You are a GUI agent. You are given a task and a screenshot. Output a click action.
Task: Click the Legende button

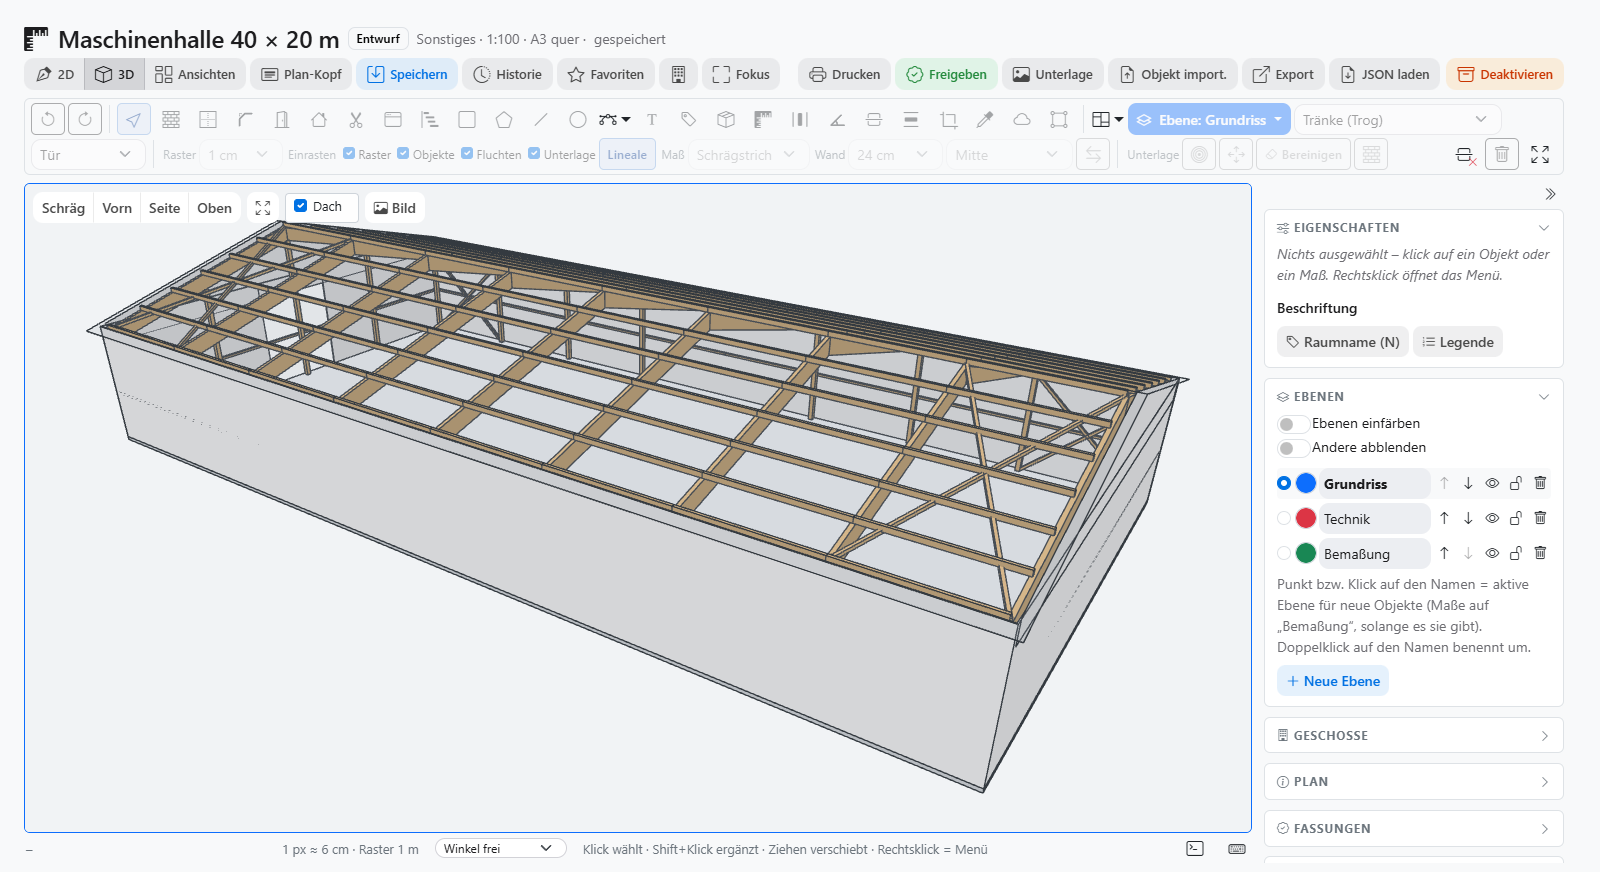coord(1458,342)
